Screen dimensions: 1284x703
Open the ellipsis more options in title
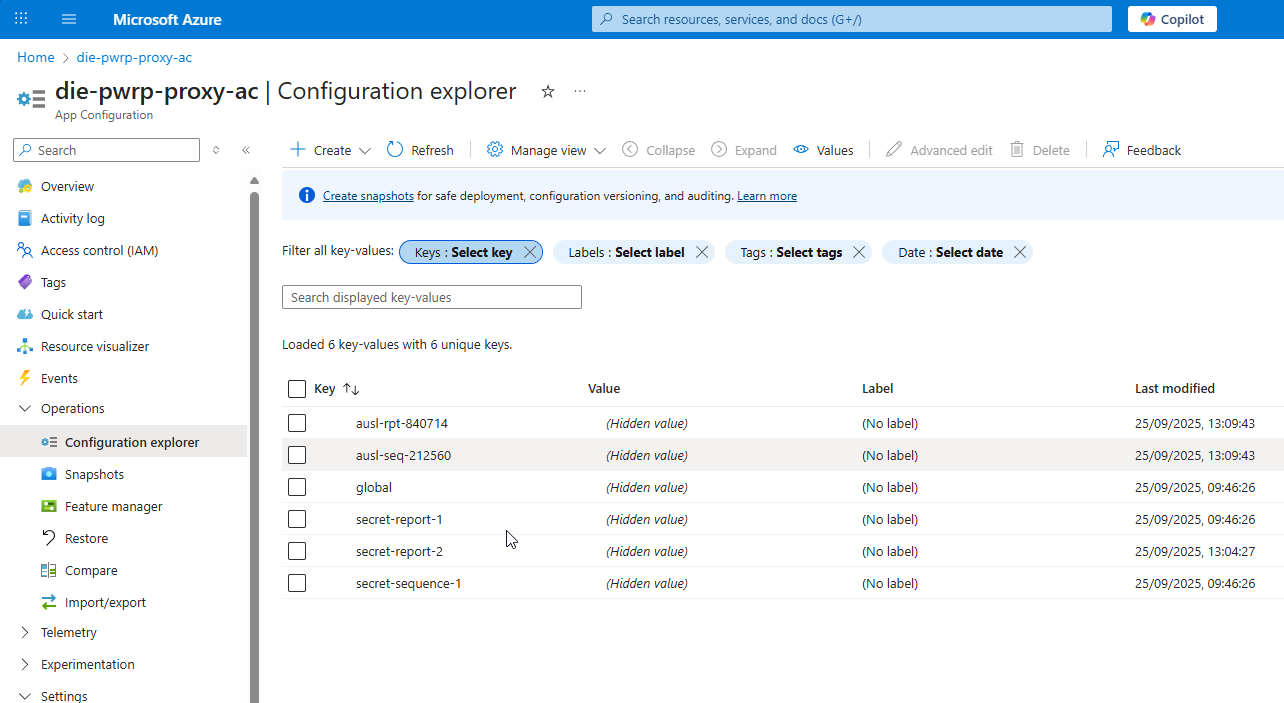[x=580, y=91]
